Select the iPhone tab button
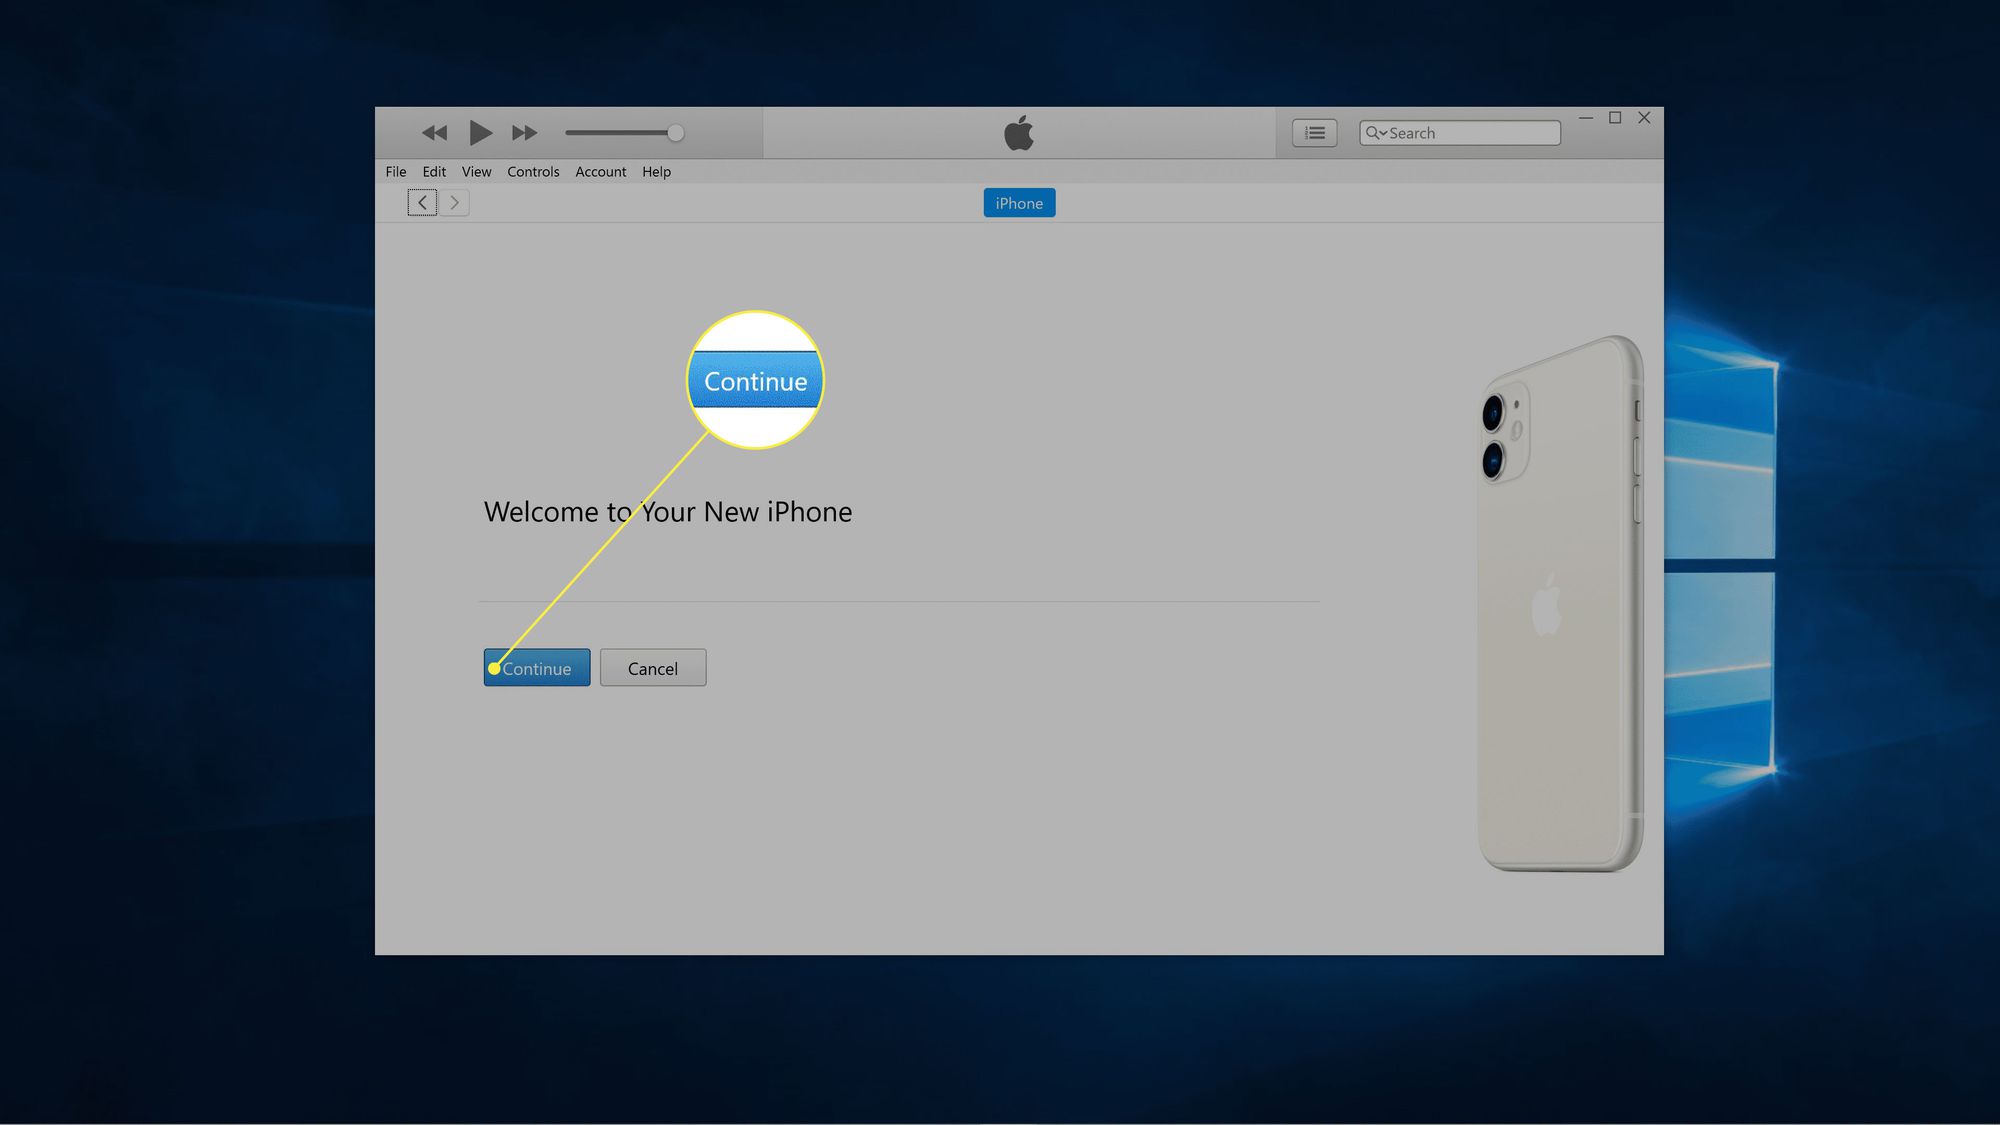 [x=1019, y=203]
